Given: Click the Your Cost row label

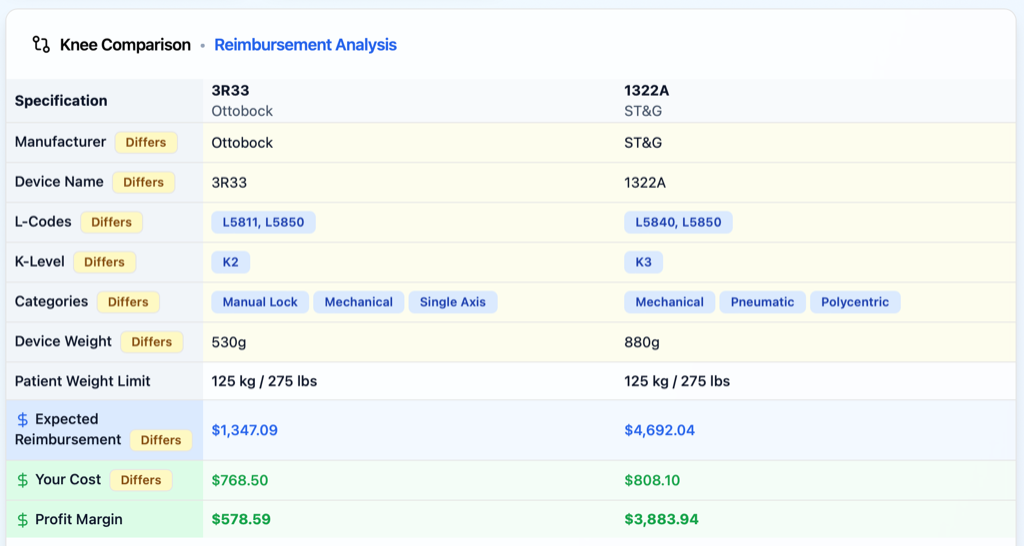Looking at the screenshot, I should (x=68, y=479).
